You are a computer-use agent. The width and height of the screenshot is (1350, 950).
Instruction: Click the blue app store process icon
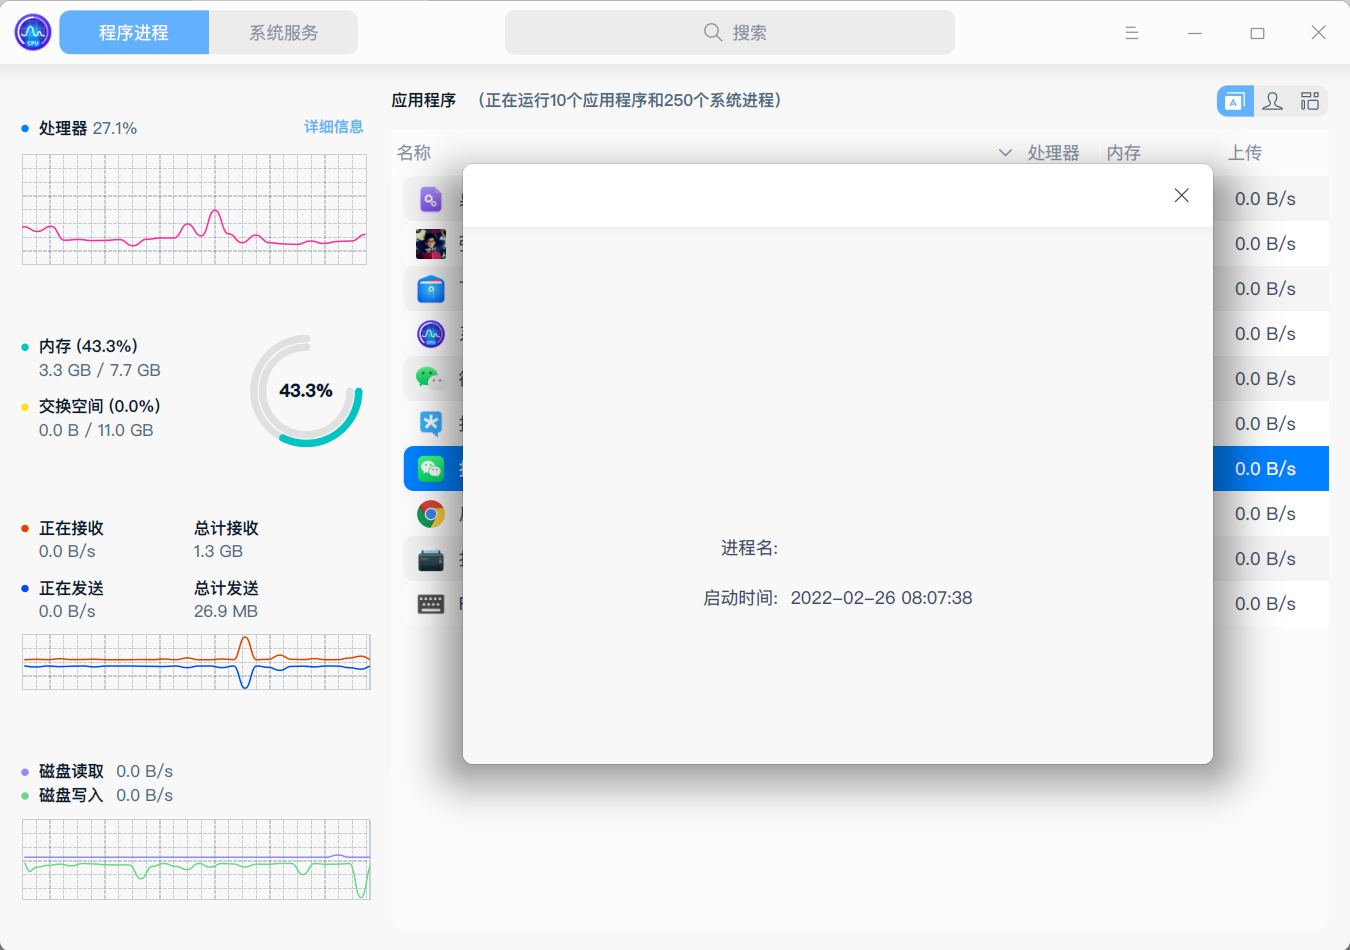(431, 288)
